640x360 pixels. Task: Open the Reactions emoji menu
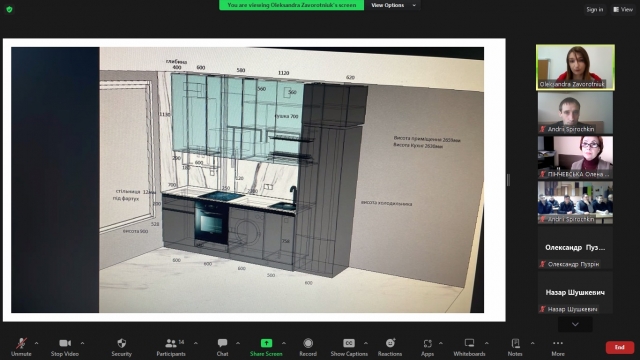coord(390,347)
